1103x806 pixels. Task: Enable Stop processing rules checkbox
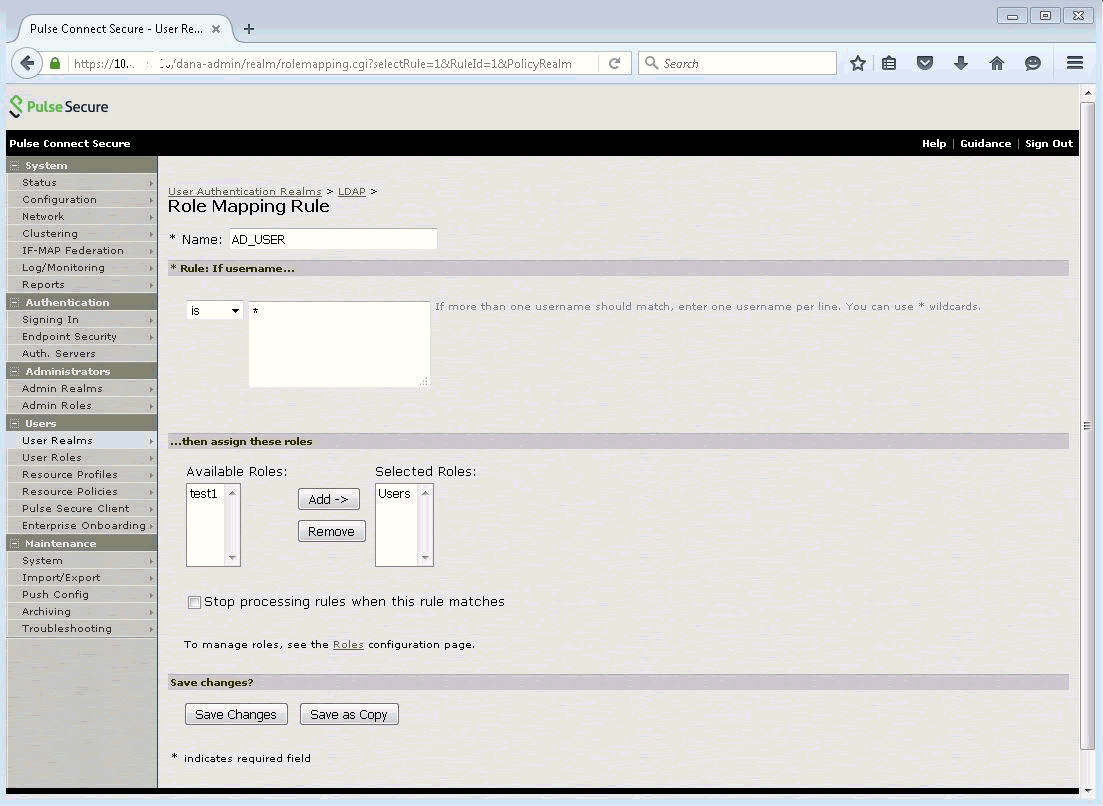[195, 602]
